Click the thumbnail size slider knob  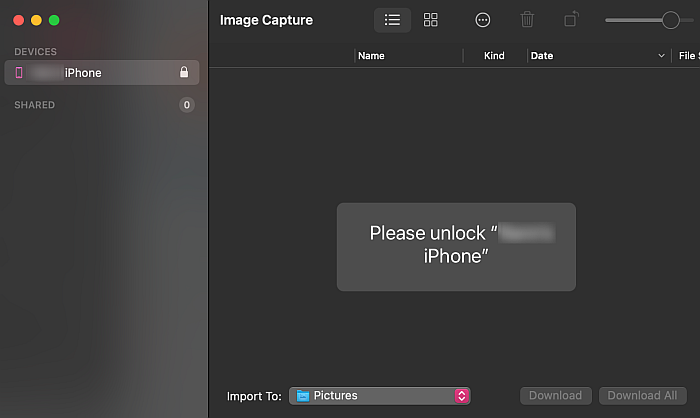[671, 20]
